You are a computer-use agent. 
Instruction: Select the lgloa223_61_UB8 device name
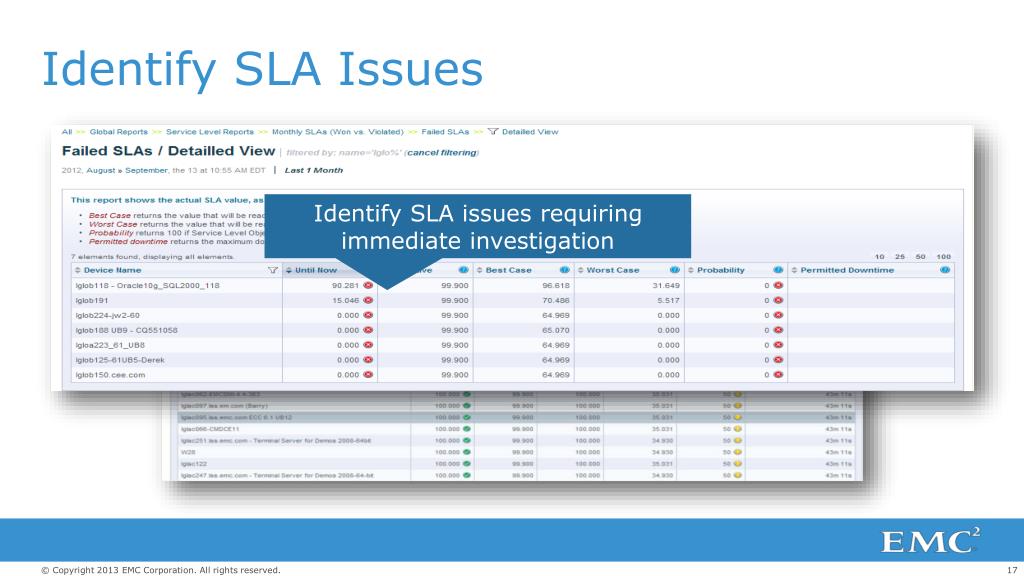[x=110, y=345]
